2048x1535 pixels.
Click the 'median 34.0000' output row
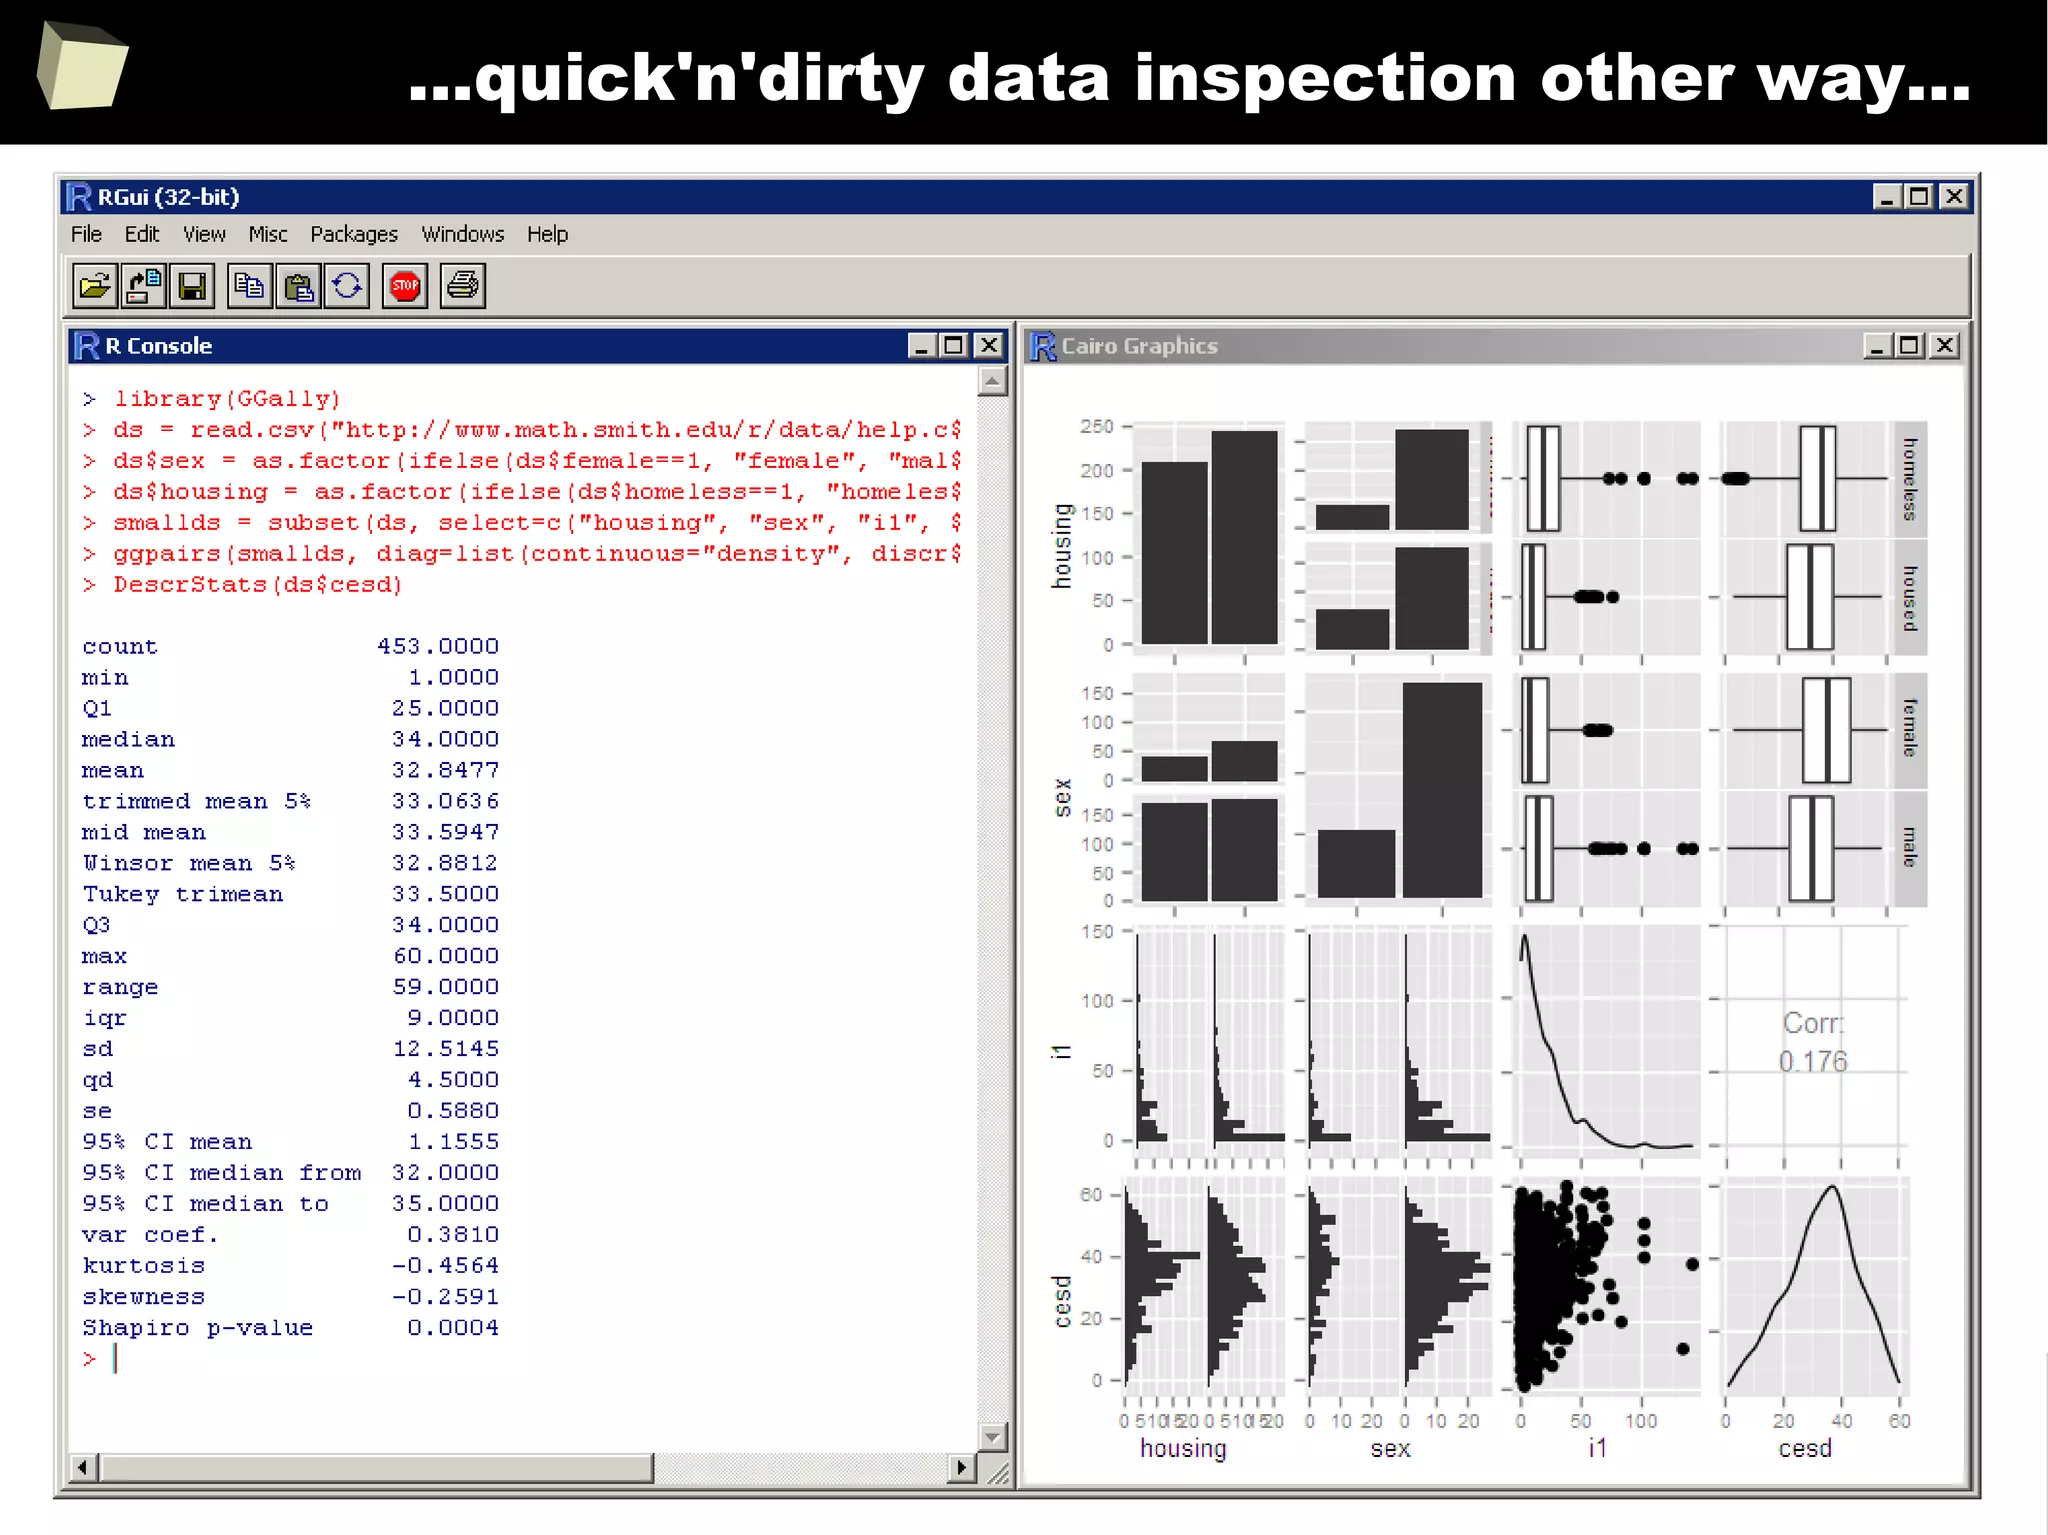tap(290, 740)
